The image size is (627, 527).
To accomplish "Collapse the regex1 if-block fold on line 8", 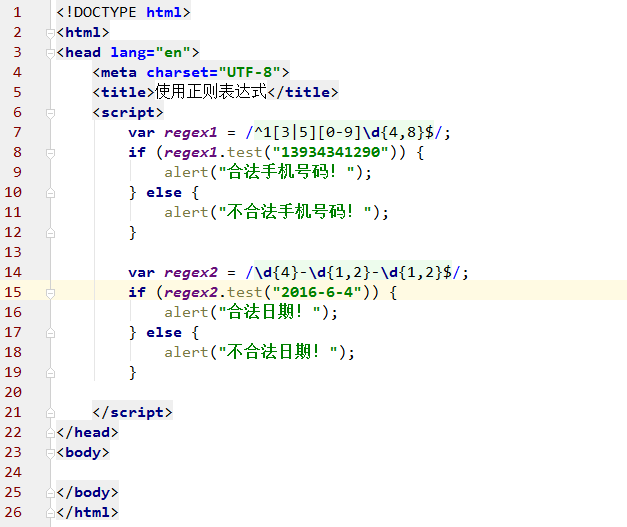I will coord(50,153).
